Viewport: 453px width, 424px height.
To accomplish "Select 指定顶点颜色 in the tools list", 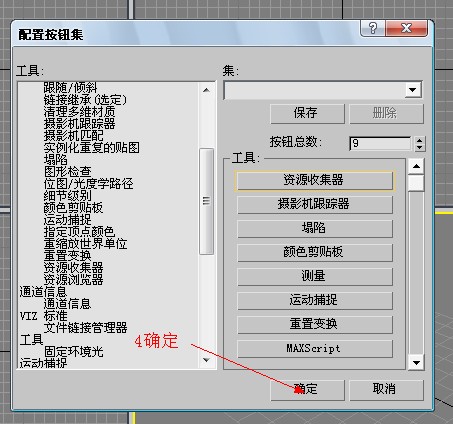I will click(79, 232).
